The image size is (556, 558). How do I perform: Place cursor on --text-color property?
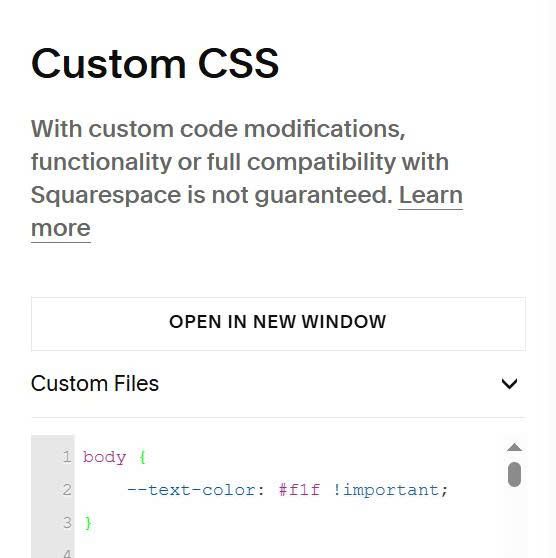point(196,490)
